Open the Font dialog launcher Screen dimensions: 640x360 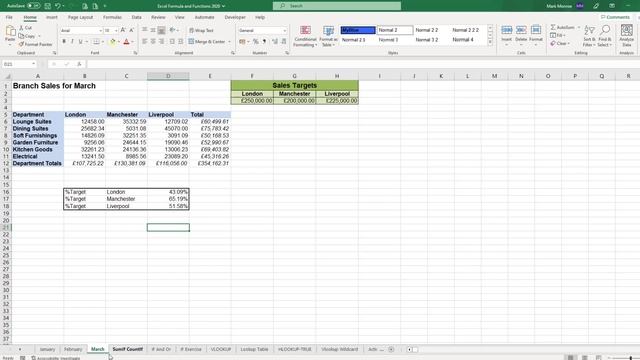[136, 53]
